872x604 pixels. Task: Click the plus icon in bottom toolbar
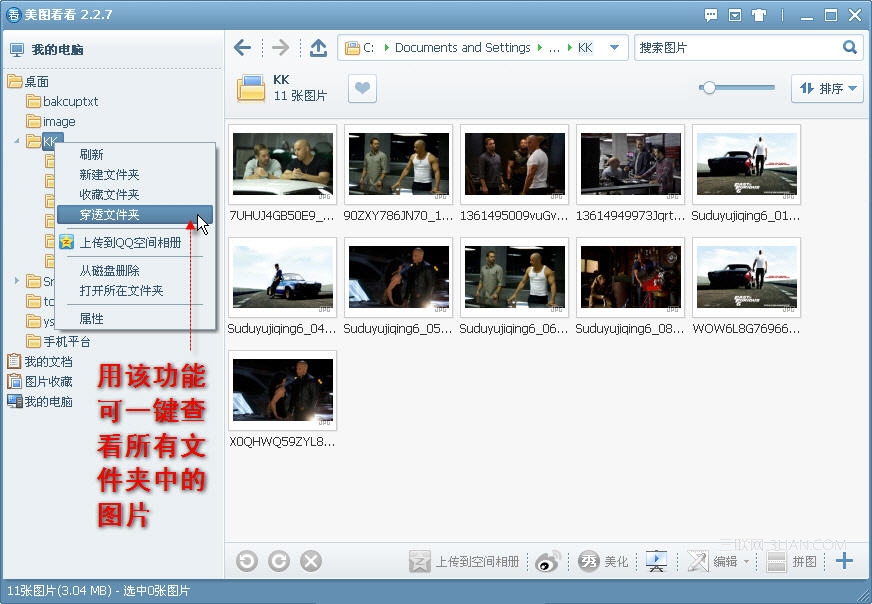click(844, 561)
